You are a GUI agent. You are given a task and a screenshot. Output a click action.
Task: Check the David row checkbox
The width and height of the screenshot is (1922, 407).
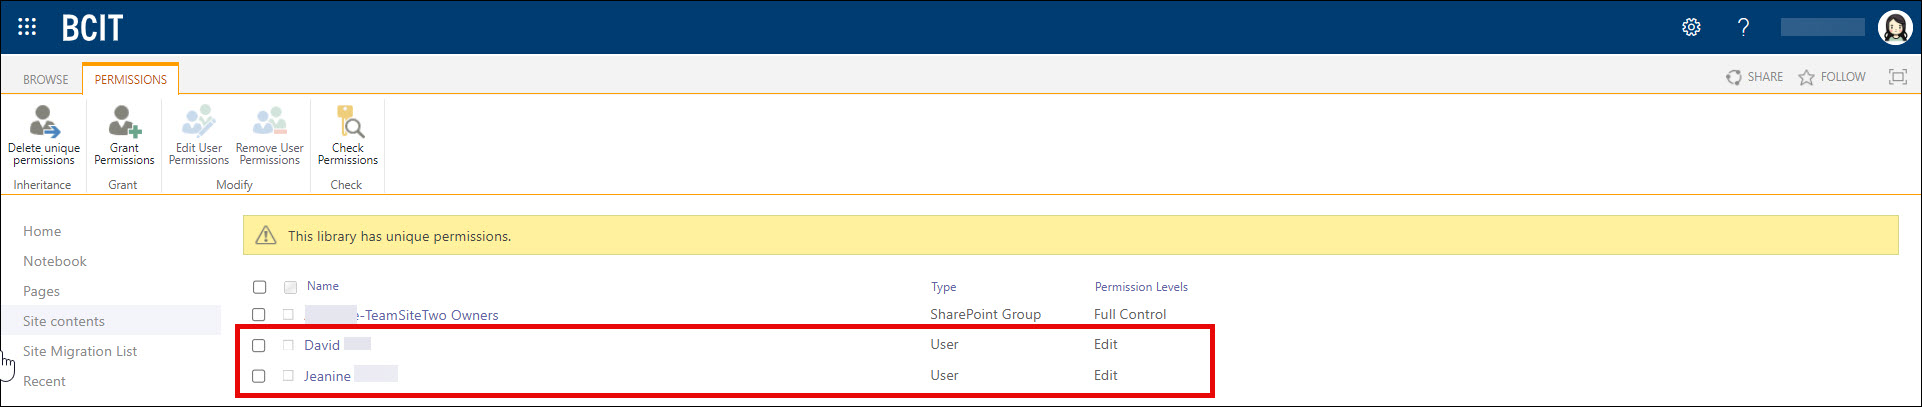pos(259,345)
